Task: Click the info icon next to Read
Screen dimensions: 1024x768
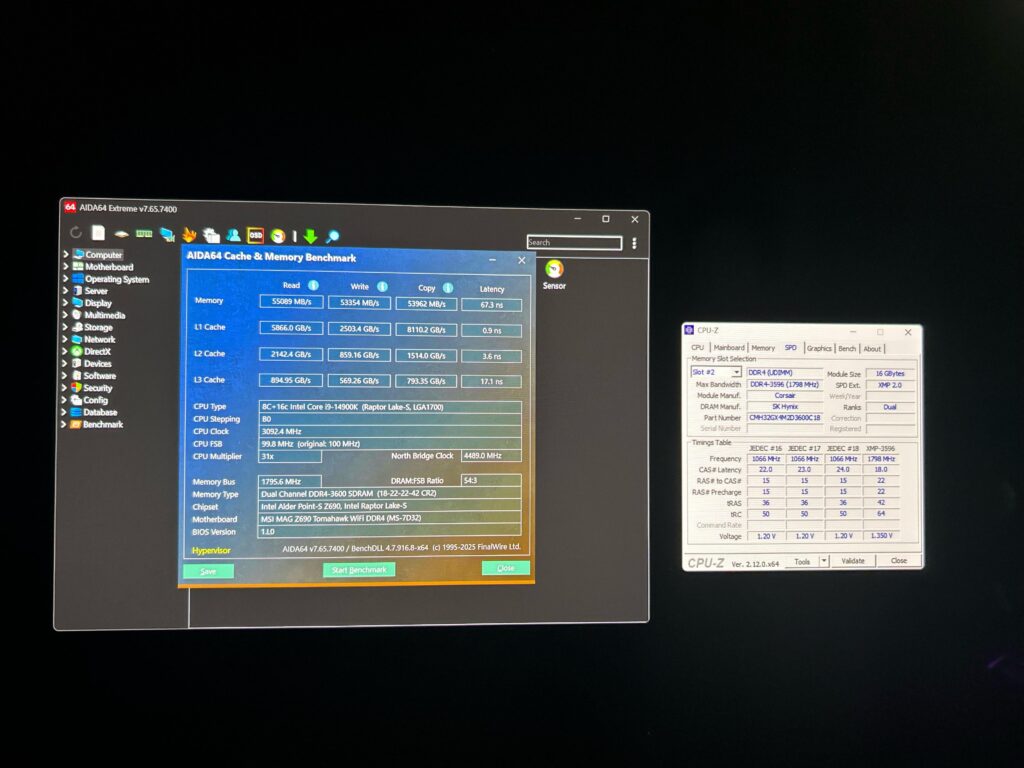Action: pyautogui.click(x=313, y=285)
